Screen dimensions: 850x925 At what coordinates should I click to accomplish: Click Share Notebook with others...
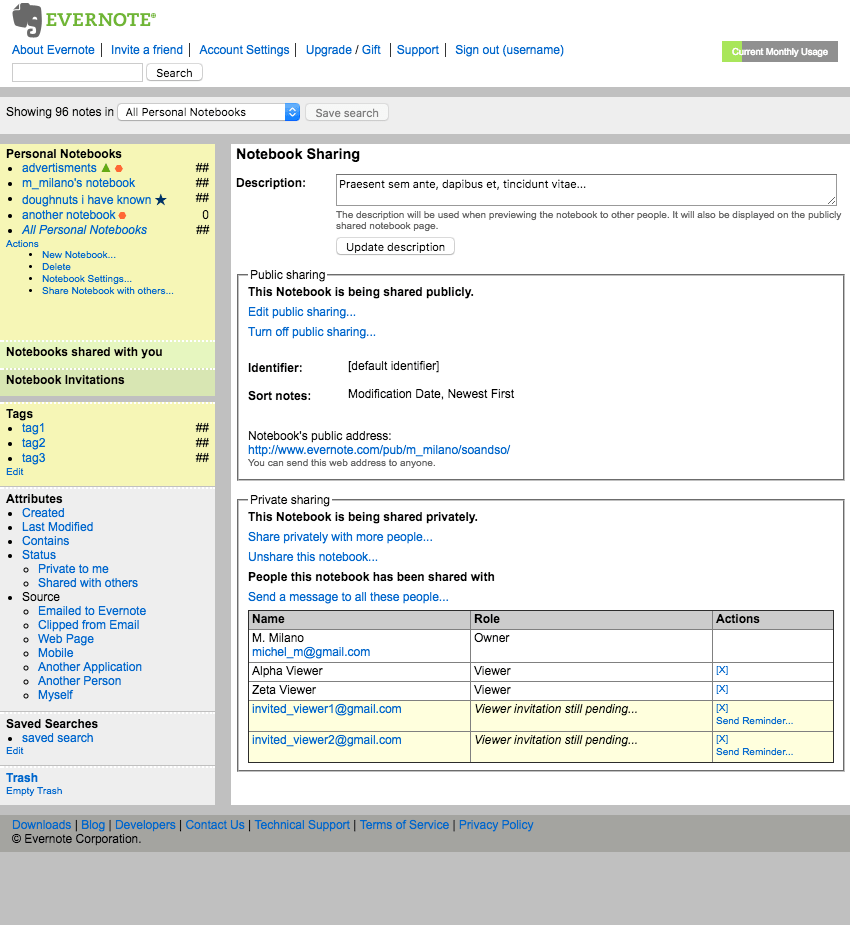(107, 291)
